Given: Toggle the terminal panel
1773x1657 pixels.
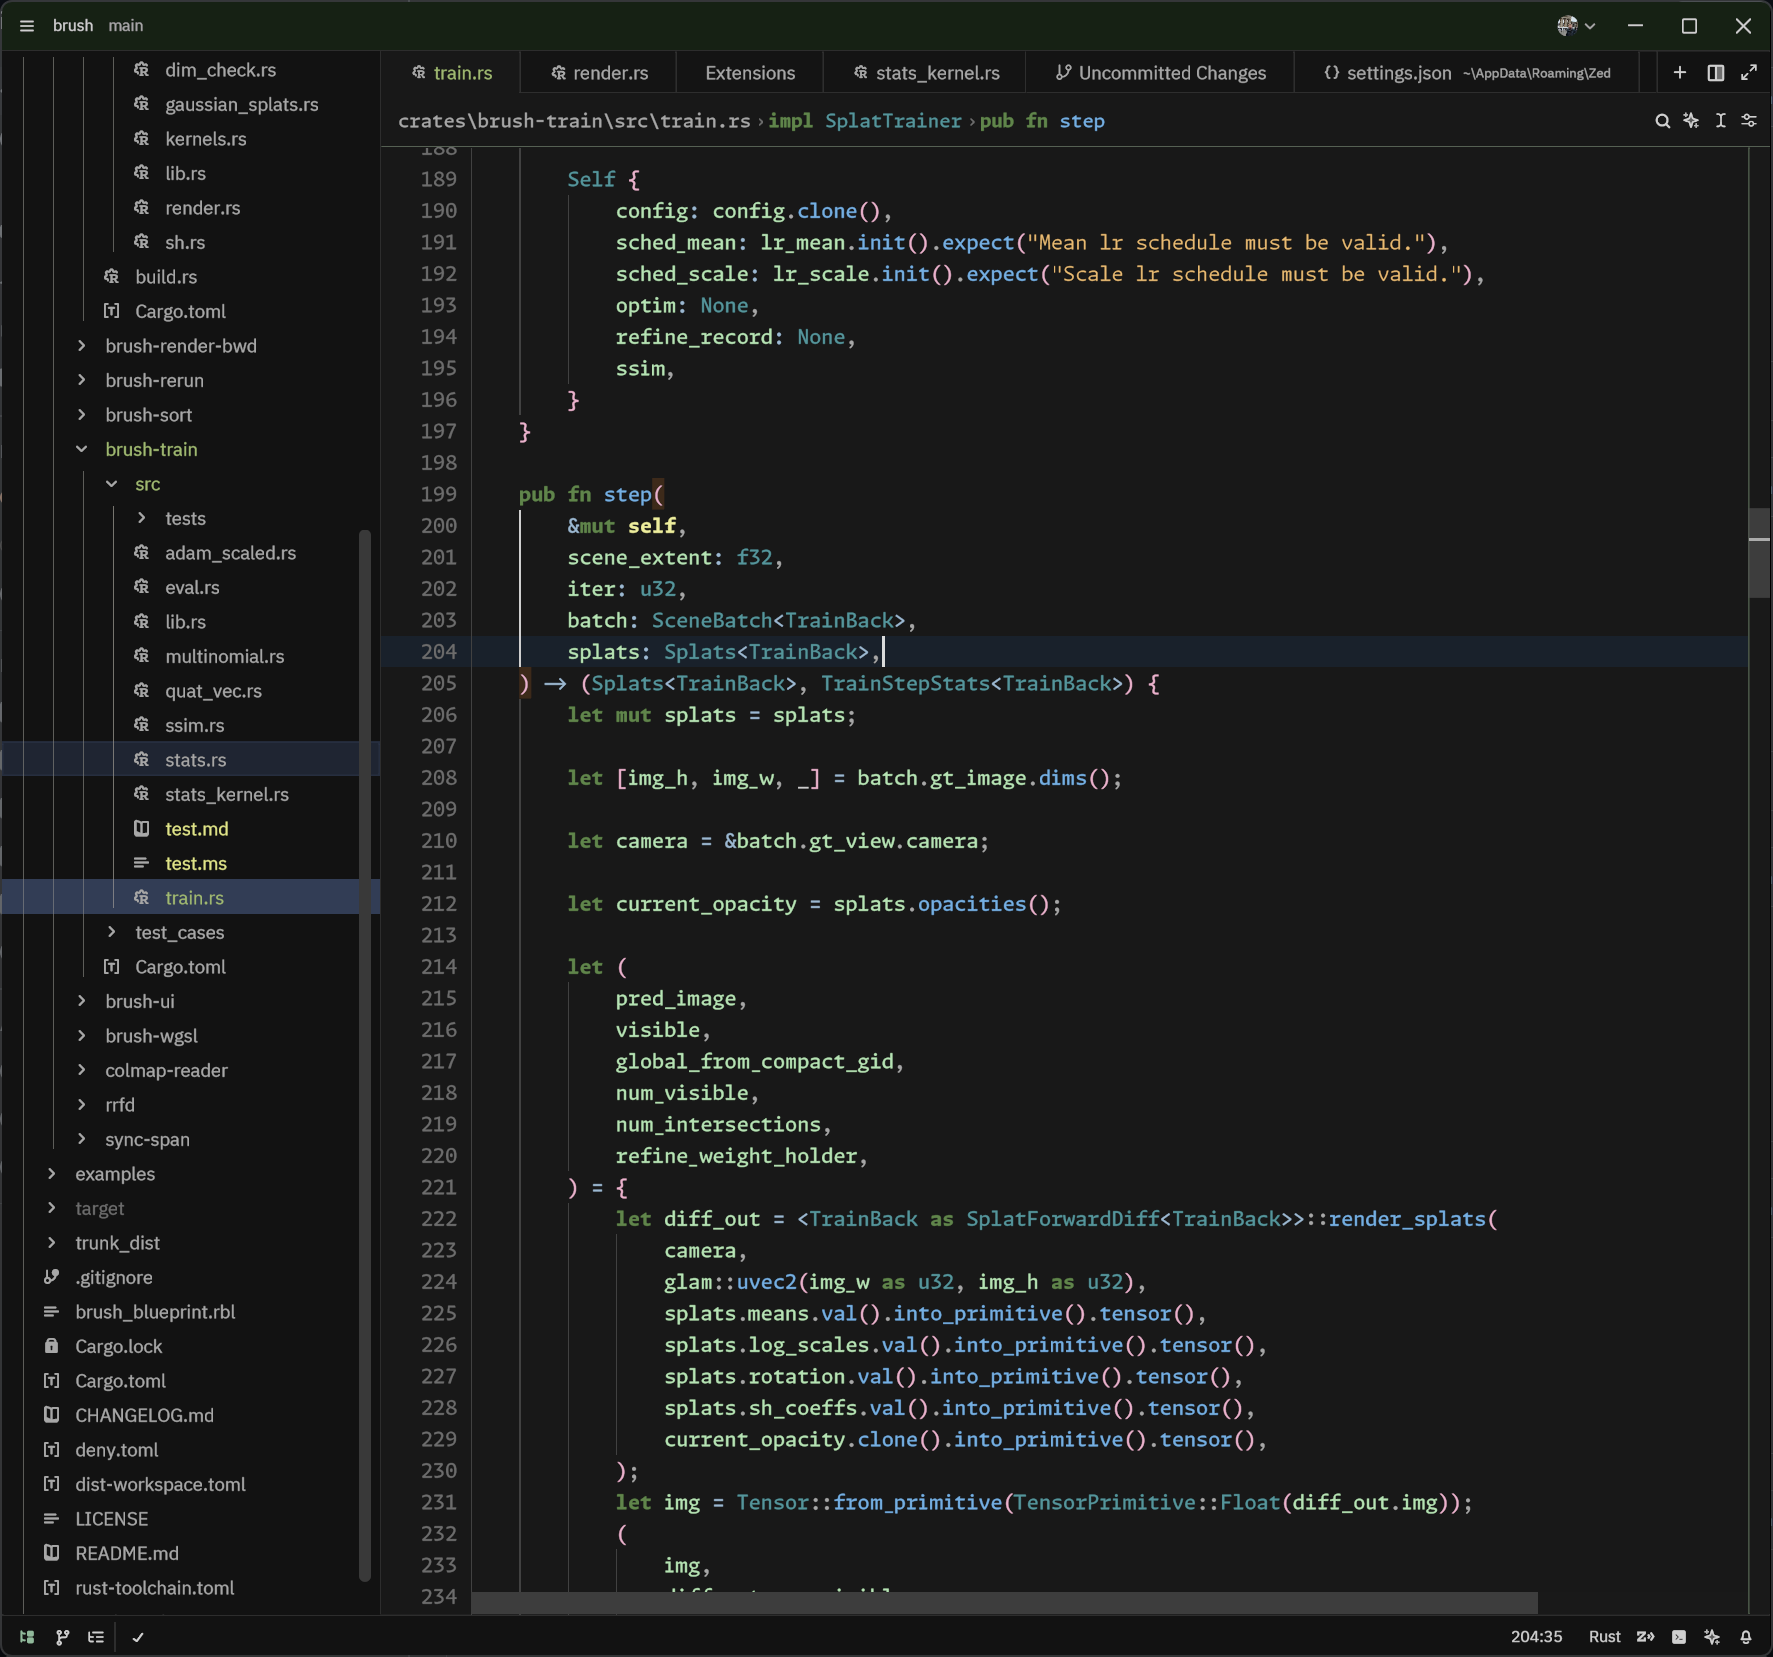Looking at the screenshot, I should click(x=1679, y=1637).
